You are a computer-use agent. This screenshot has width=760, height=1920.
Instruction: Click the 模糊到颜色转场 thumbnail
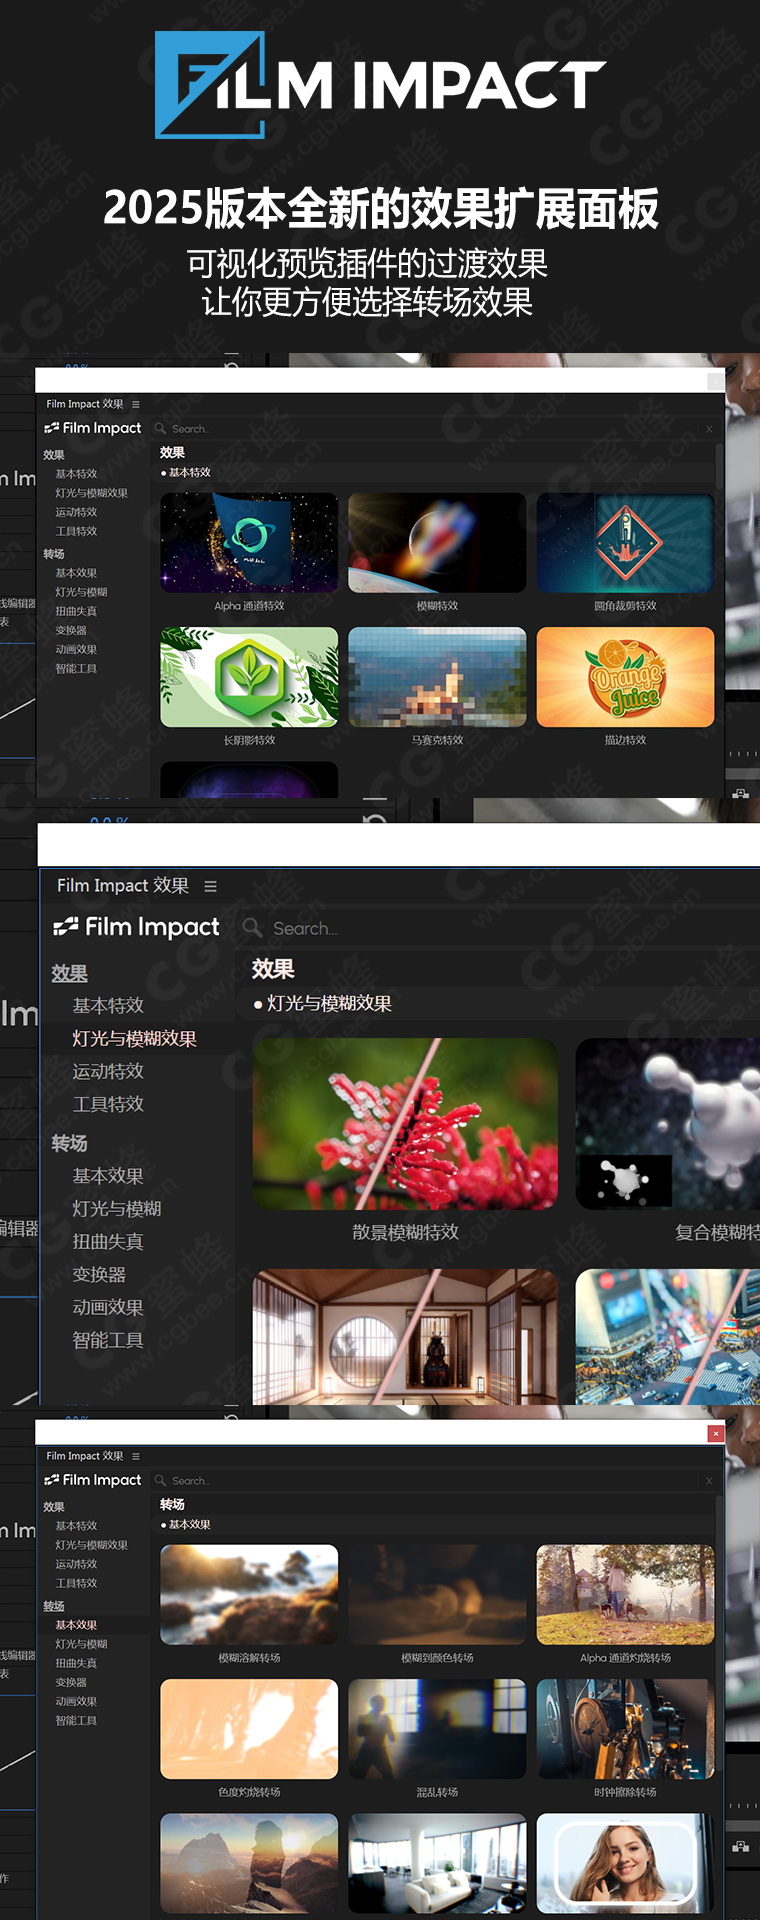click(437, 1595)
